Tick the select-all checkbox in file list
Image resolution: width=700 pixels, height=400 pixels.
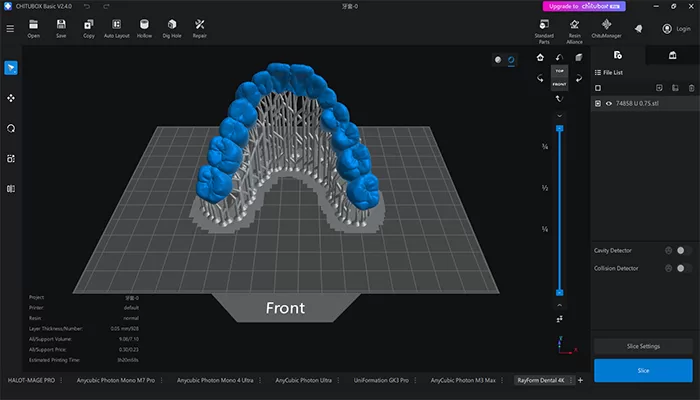click(x=598, y=88)
